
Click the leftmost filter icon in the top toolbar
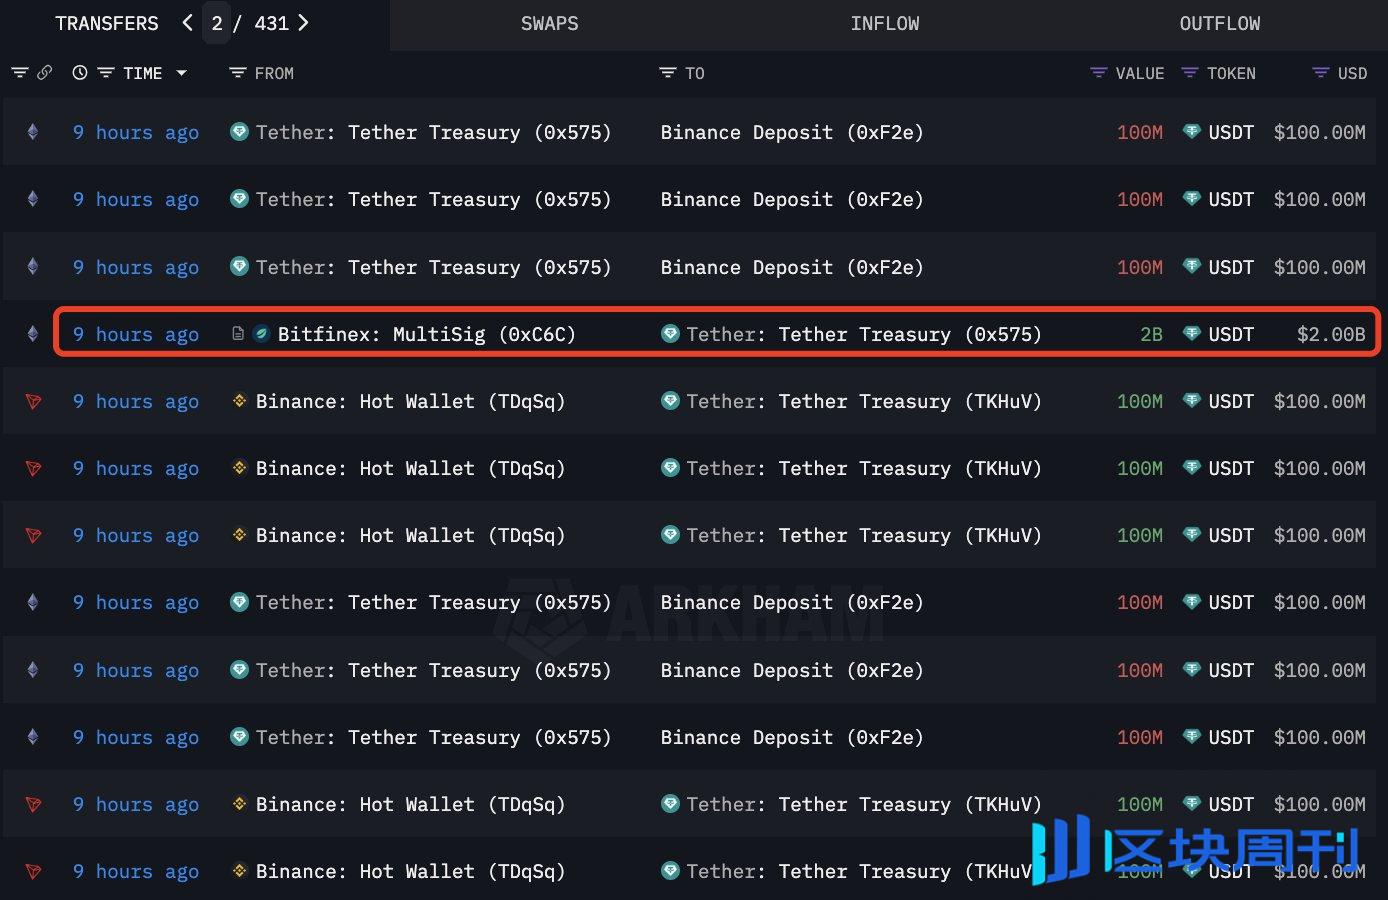[x=20, y=72]
